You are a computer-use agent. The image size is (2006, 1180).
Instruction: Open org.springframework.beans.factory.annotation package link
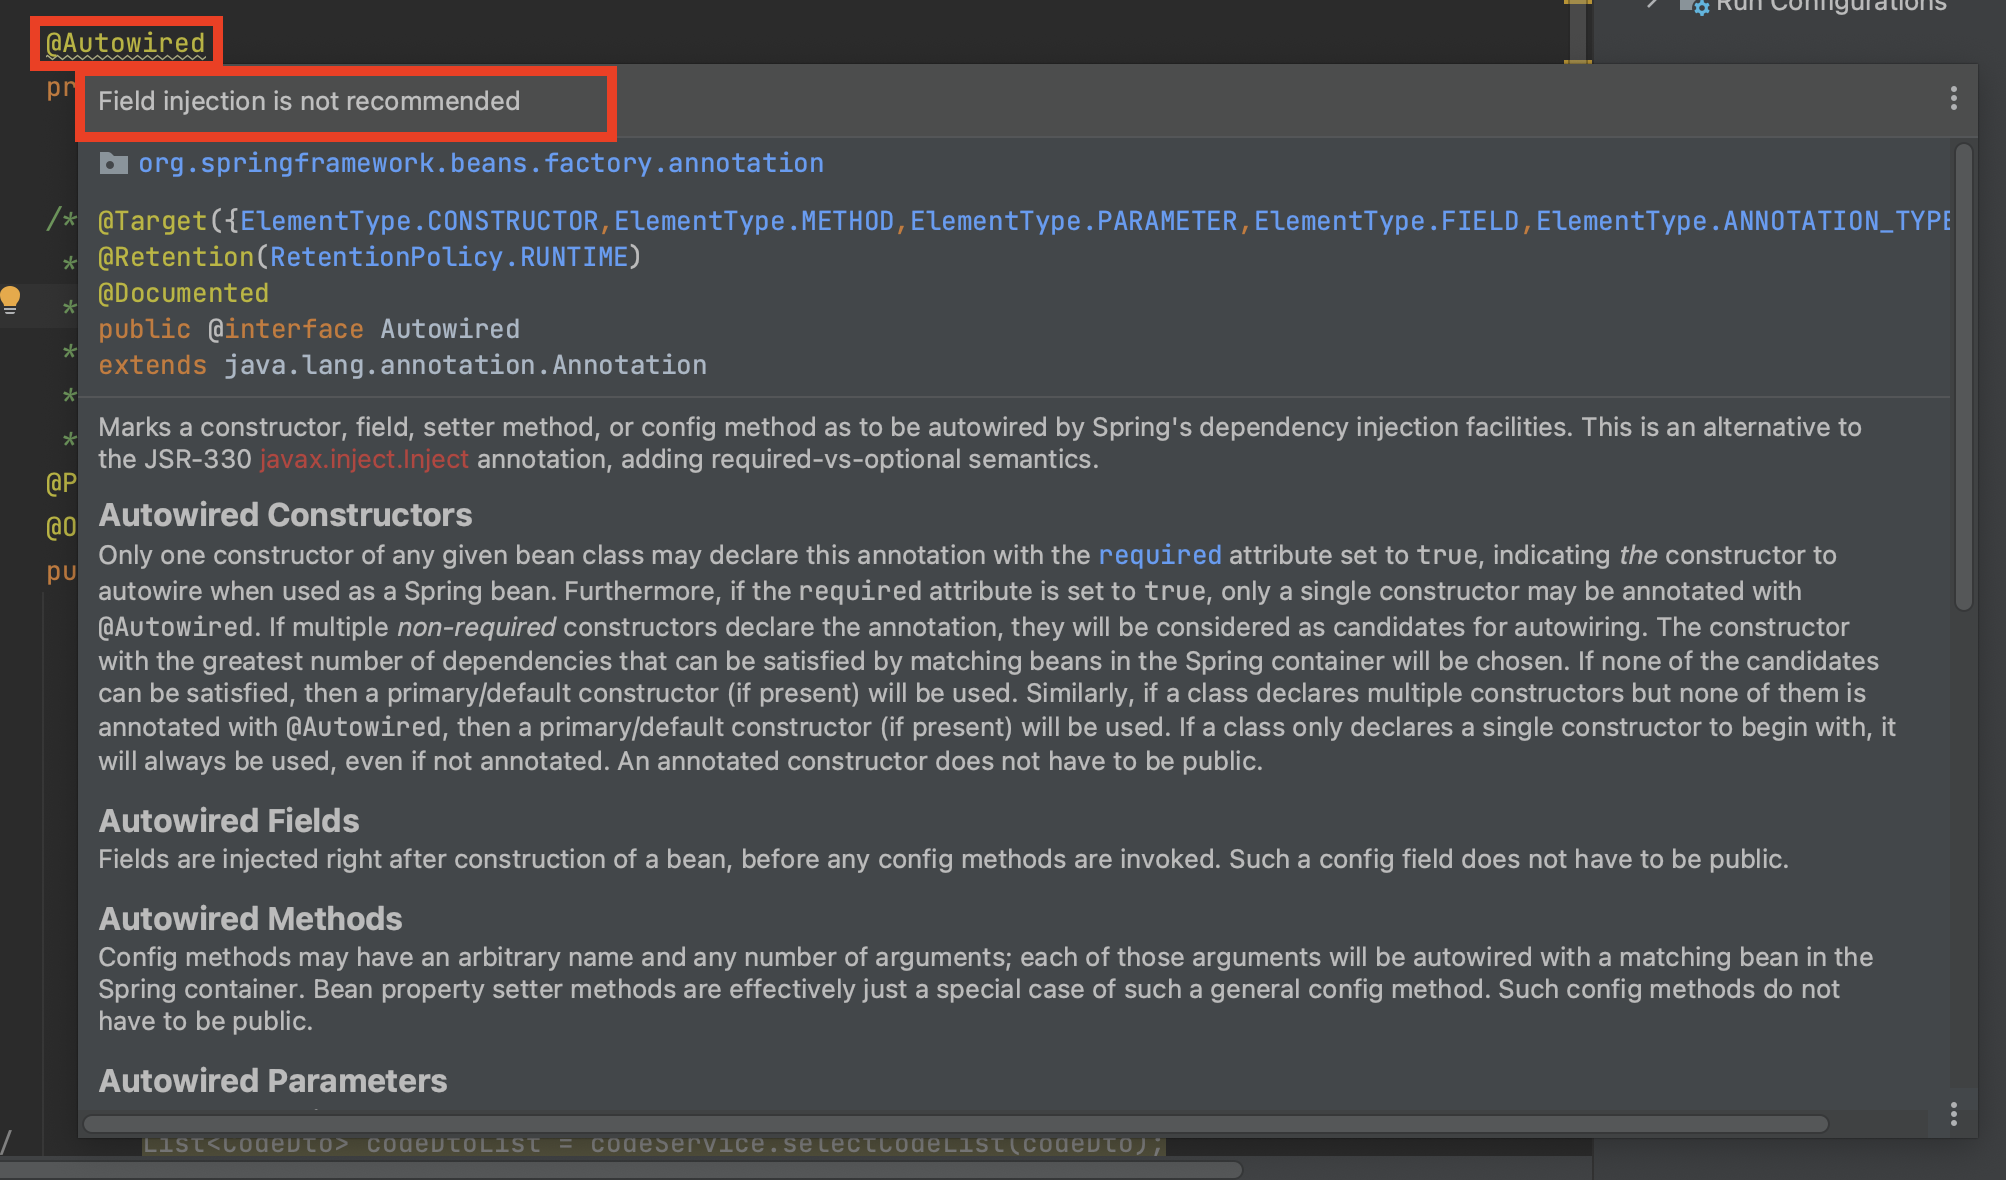[x=480, y=163]
